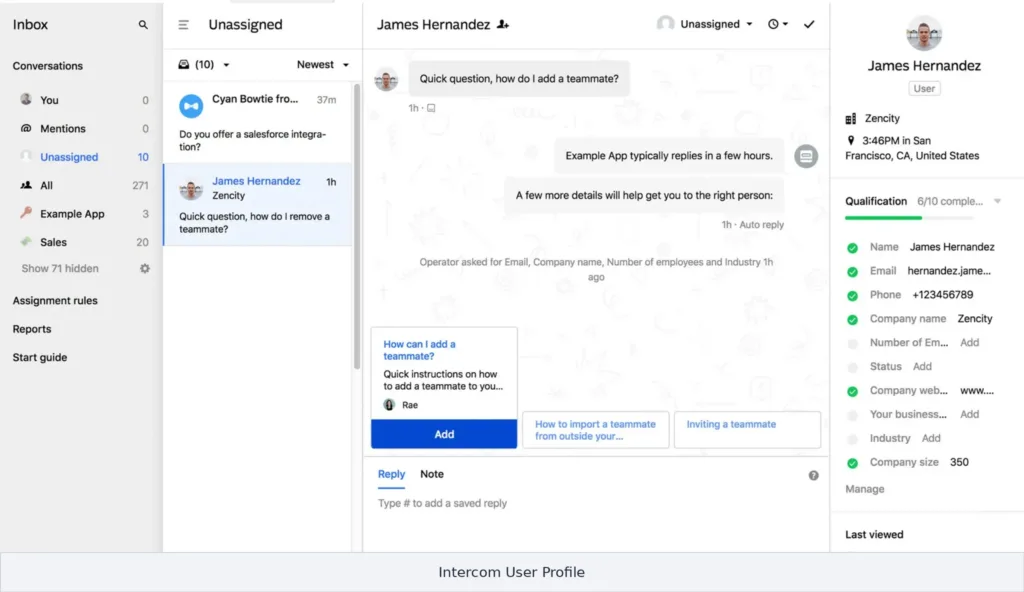Open the Example App inbox
Viewport: 1024px width, 592px height.
[82, 214]
